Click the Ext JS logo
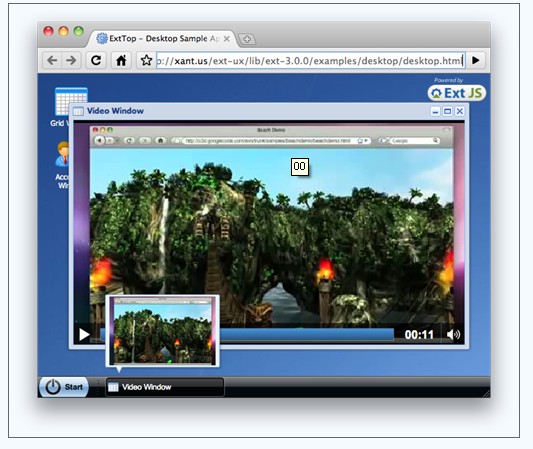This screenshot has height=449, width=533. [x=457, y=93]
